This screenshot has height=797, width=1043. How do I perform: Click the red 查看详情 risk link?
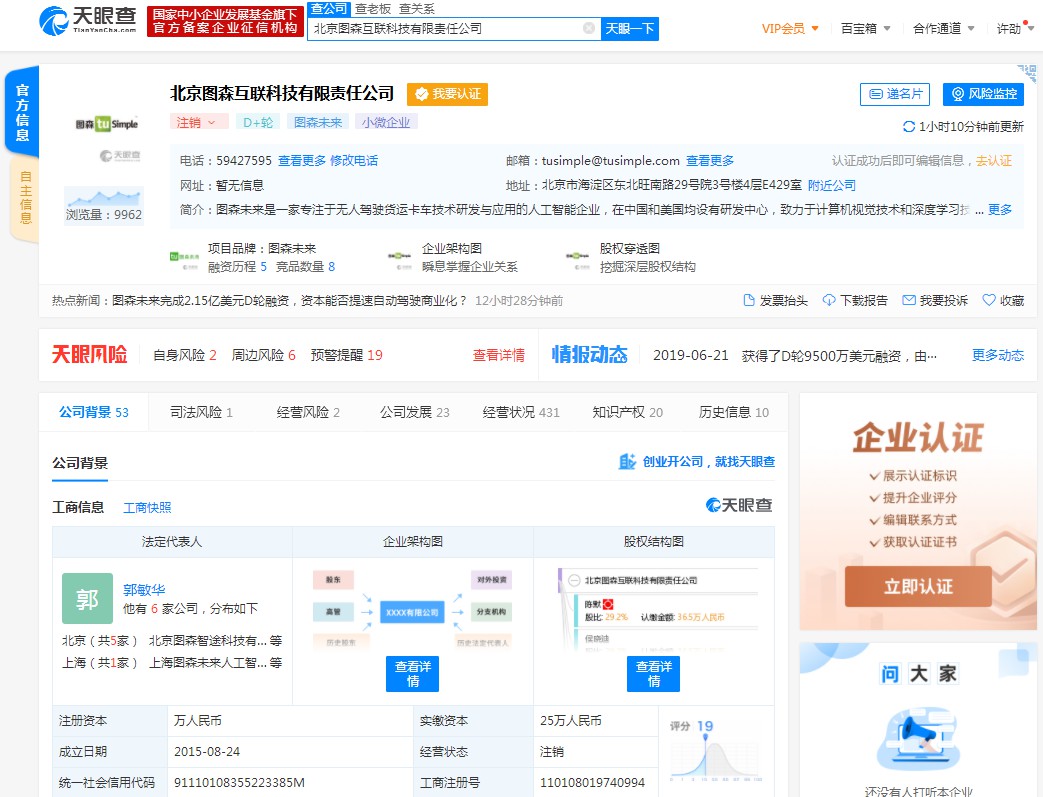pos(498,355)
